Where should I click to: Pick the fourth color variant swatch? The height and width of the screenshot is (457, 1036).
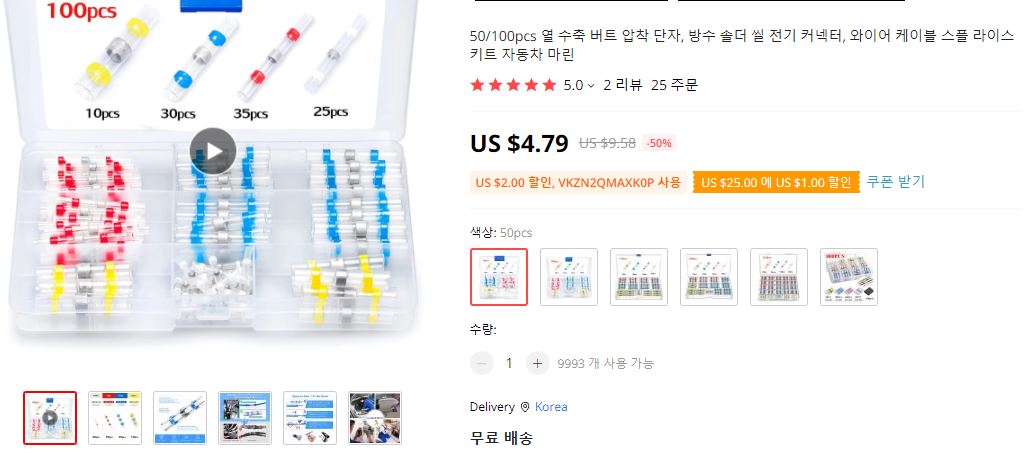[x=709, y=276]
